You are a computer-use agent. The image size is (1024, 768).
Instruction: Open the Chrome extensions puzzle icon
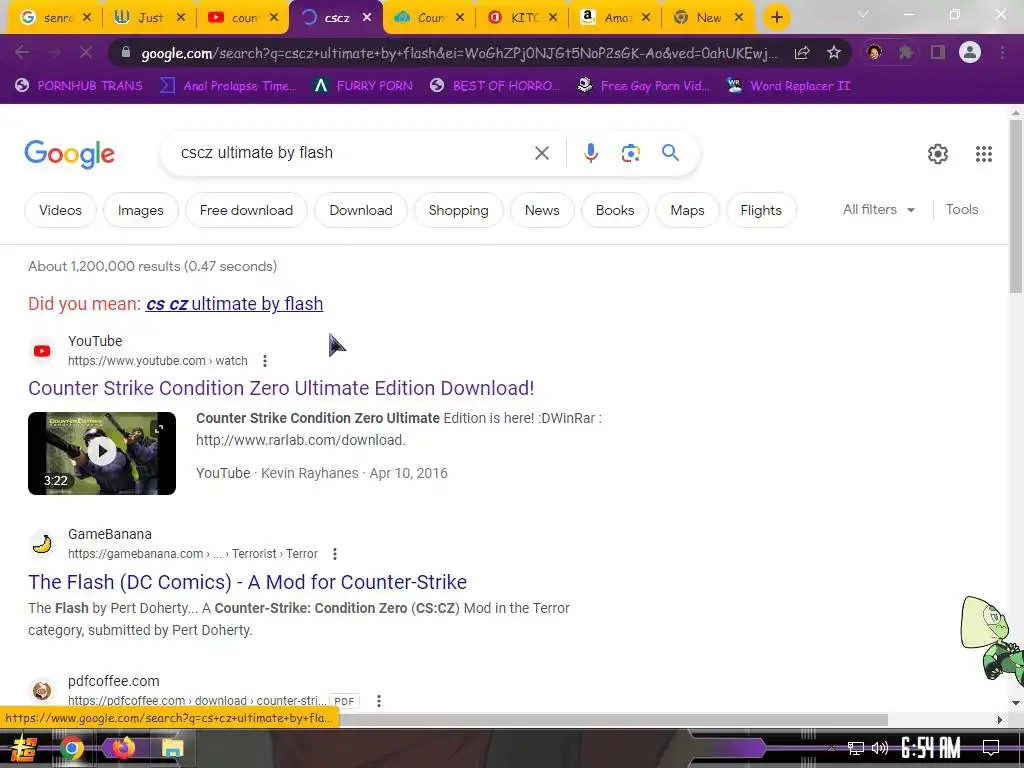(x=905, y=52)
